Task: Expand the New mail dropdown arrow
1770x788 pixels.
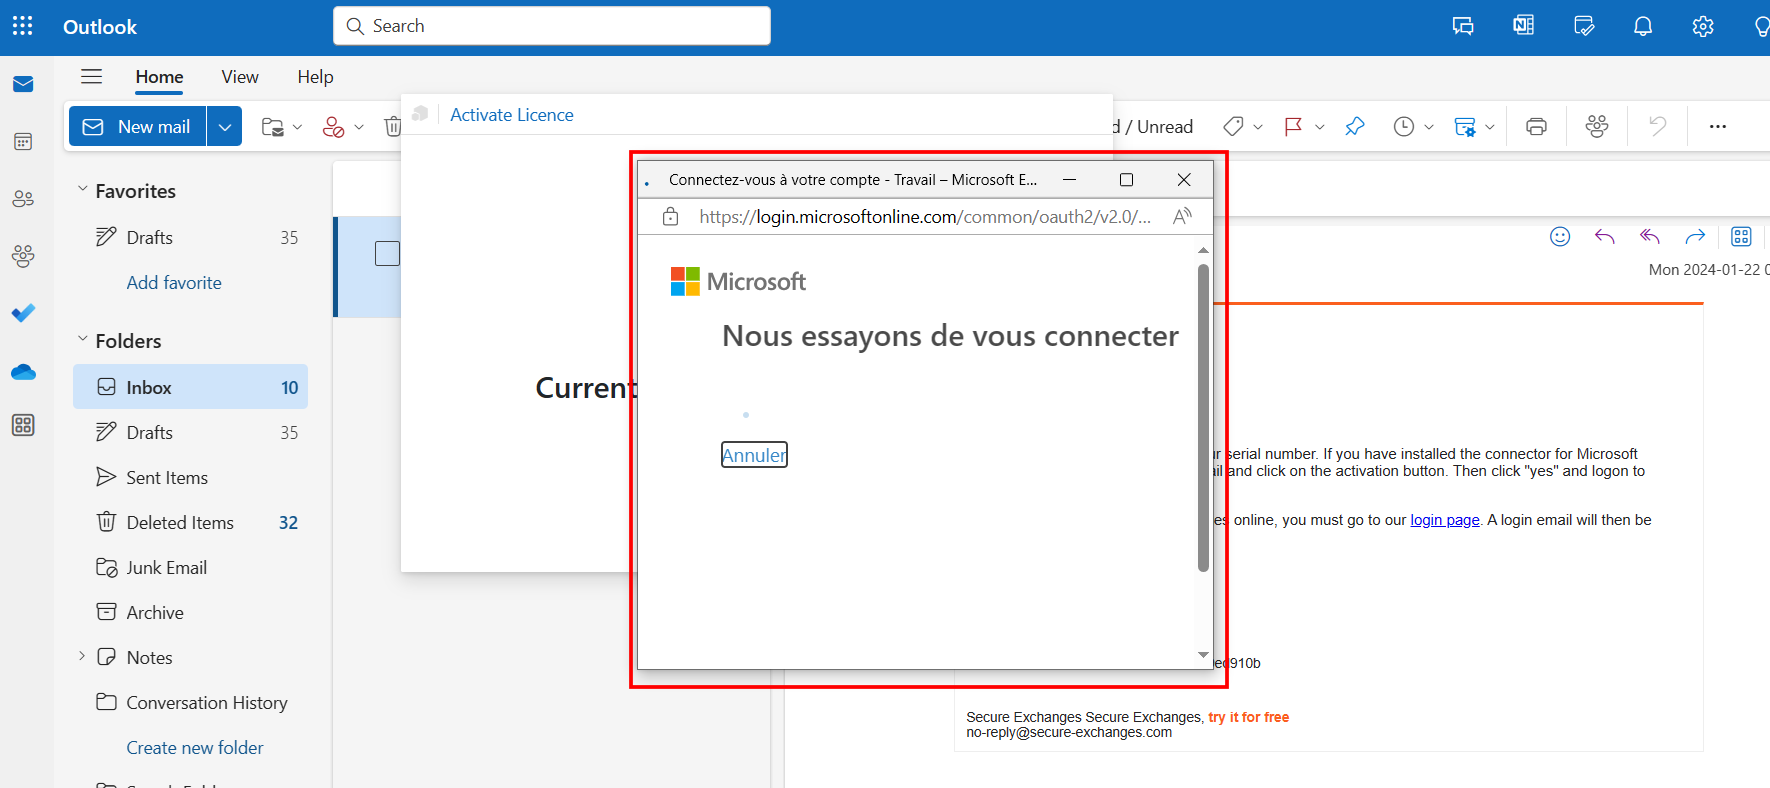Action: (x=225, y=126)
